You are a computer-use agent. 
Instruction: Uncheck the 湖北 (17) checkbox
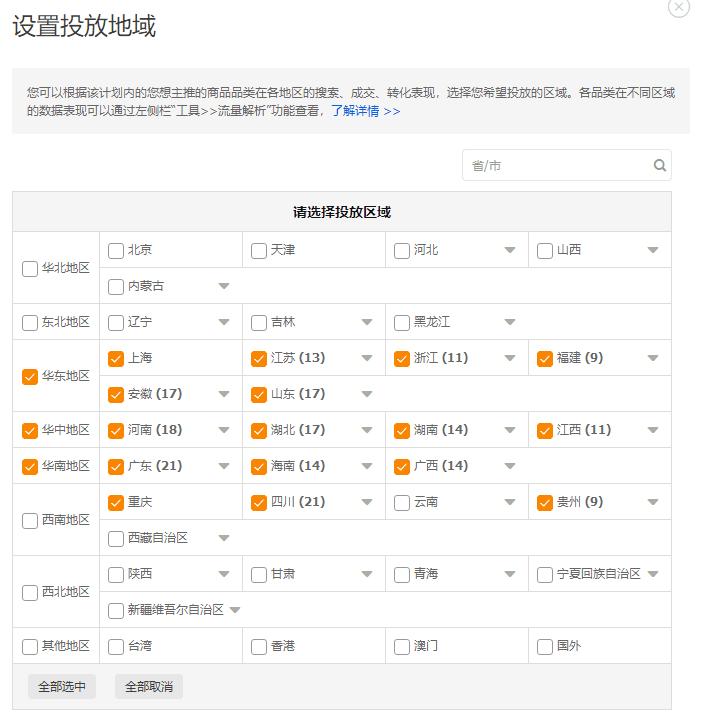pyautogui.click(x=259, y=430)
